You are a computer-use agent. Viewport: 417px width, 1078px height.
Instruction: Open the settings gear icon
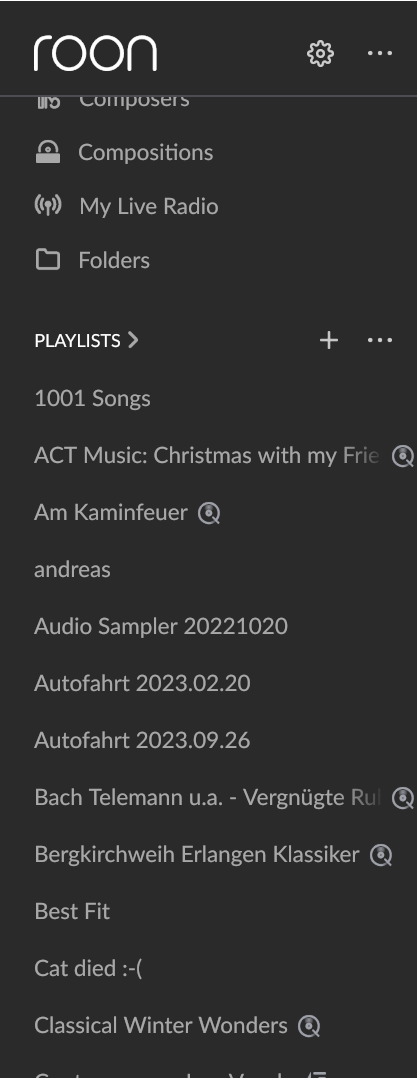point(320,54)
